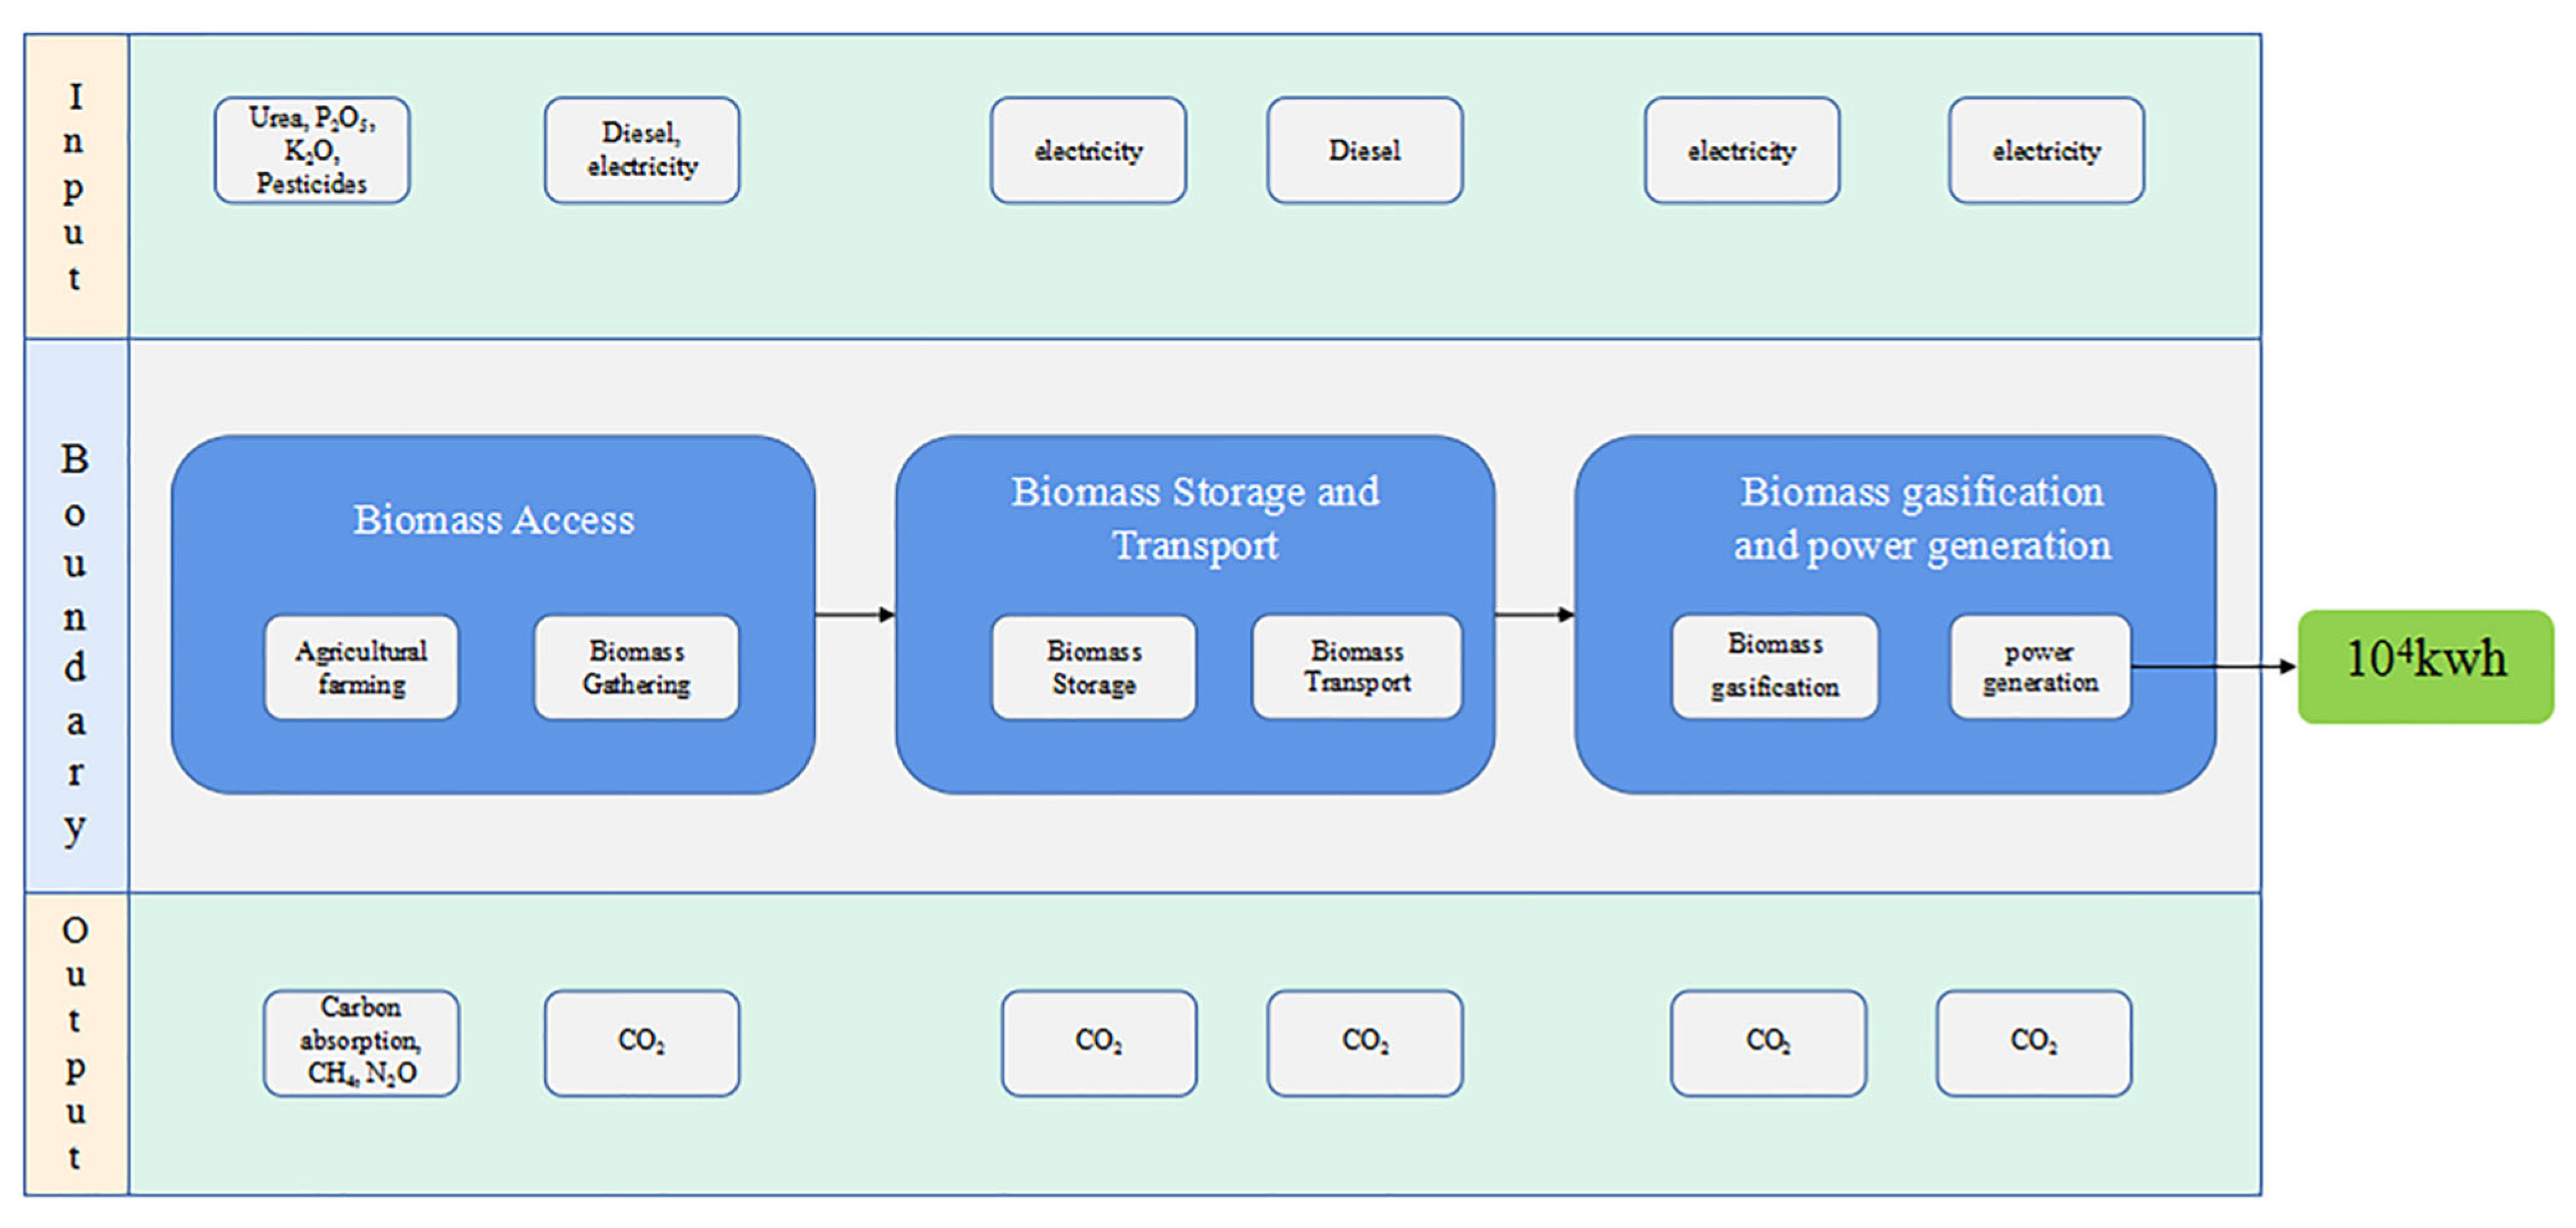Click the Biomass Storage and Transport heading

1195,518
